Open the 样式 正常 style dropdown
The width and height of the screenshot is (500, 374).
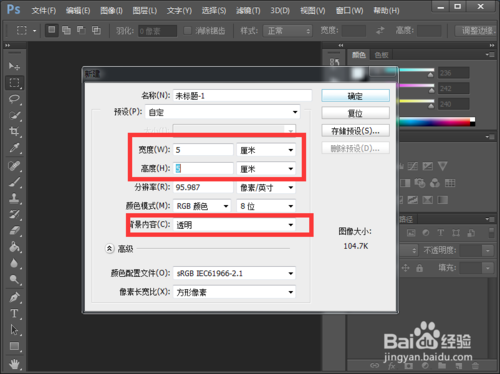pyautogui.click(x=288, y=31)
